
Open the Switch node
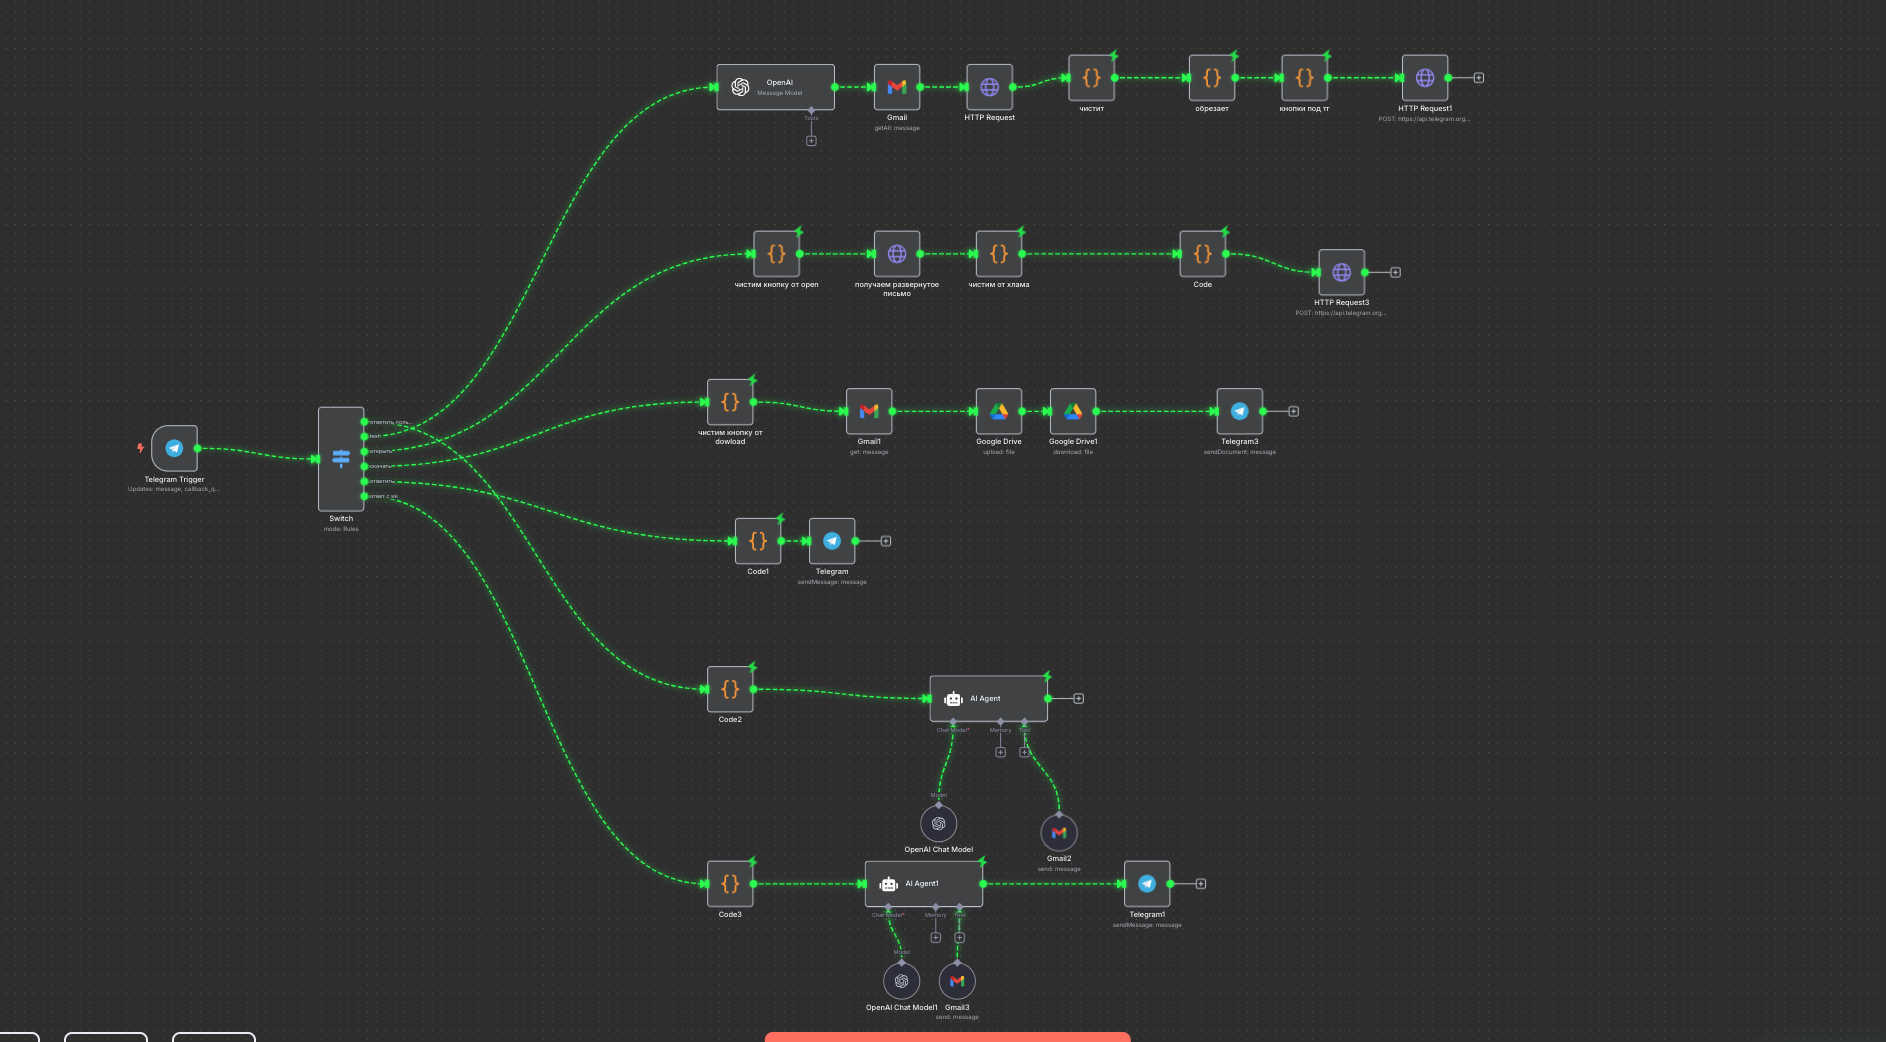point(341,459)
